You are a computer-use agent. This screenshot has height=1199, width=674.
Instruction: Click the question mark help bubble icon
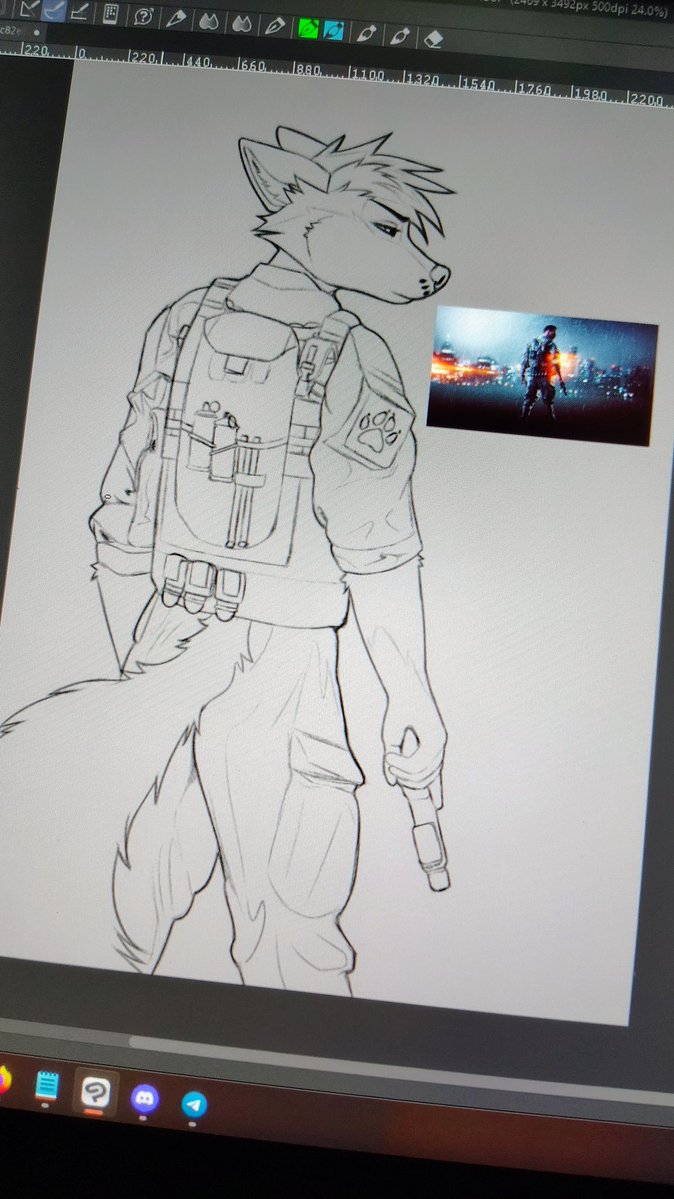[x=143, y=15]
